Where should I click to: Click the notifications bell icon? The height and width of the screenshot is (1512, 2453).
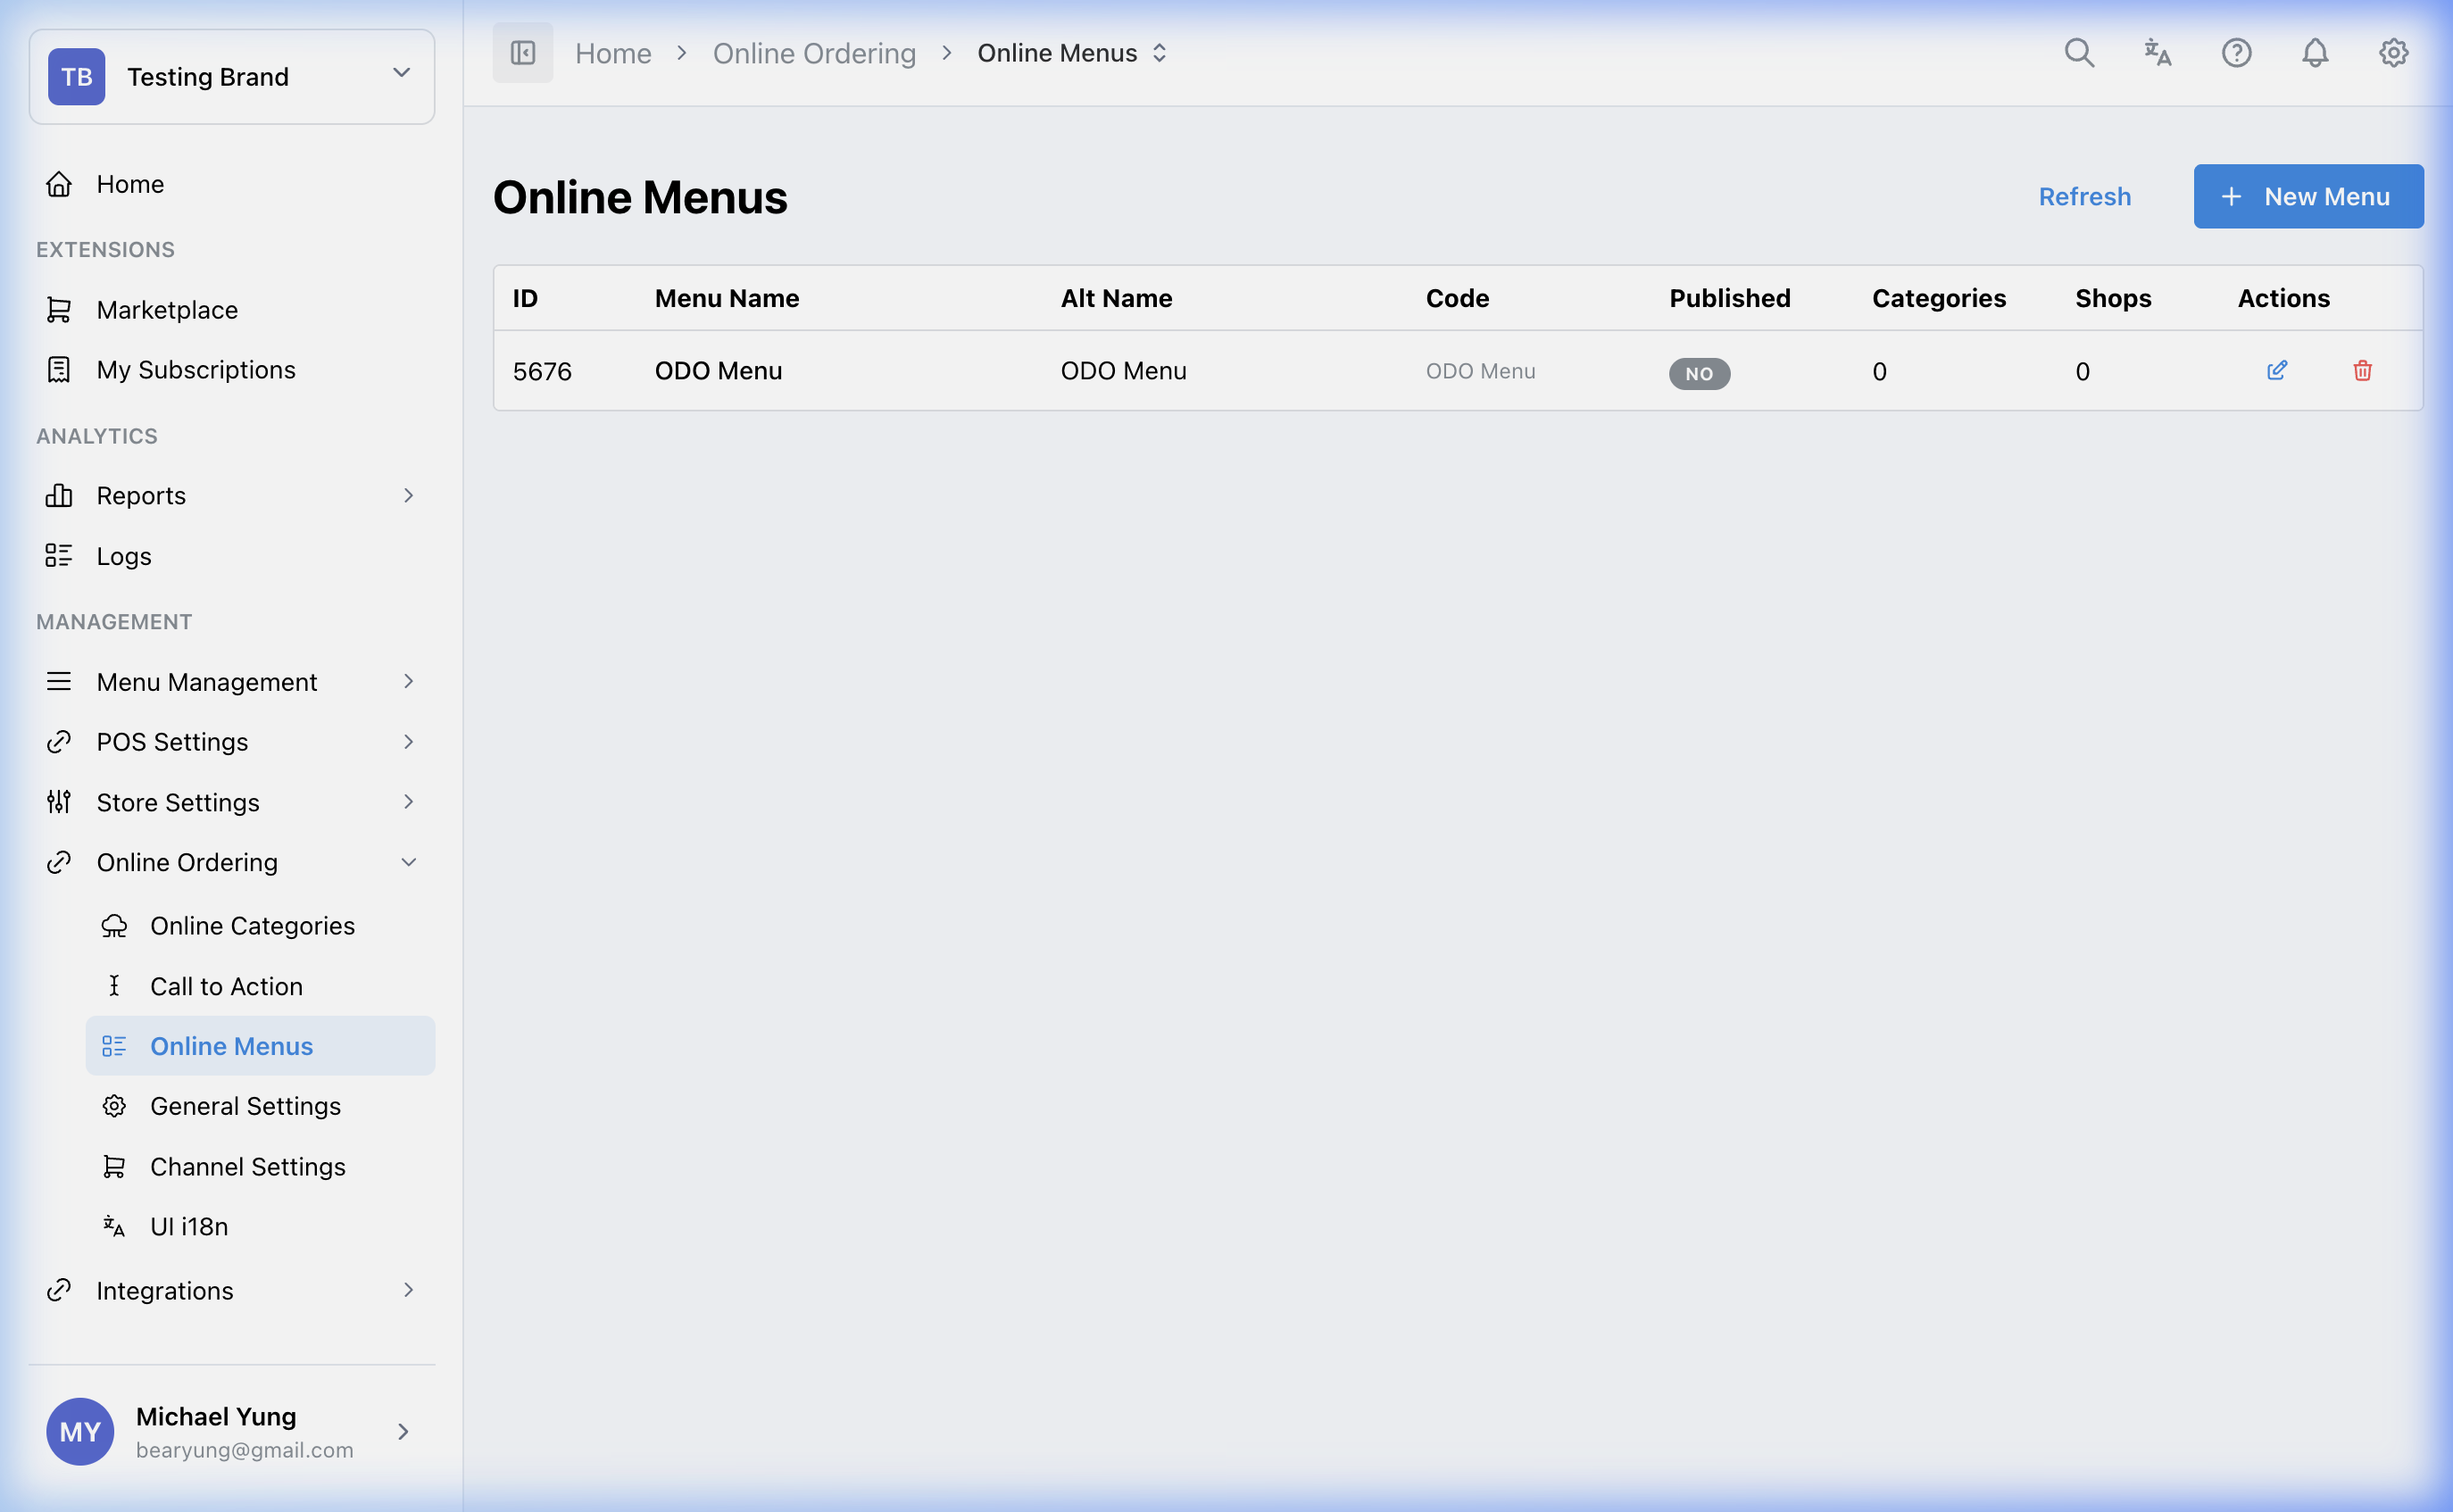pyautogui.click(x=2315, y=52)
